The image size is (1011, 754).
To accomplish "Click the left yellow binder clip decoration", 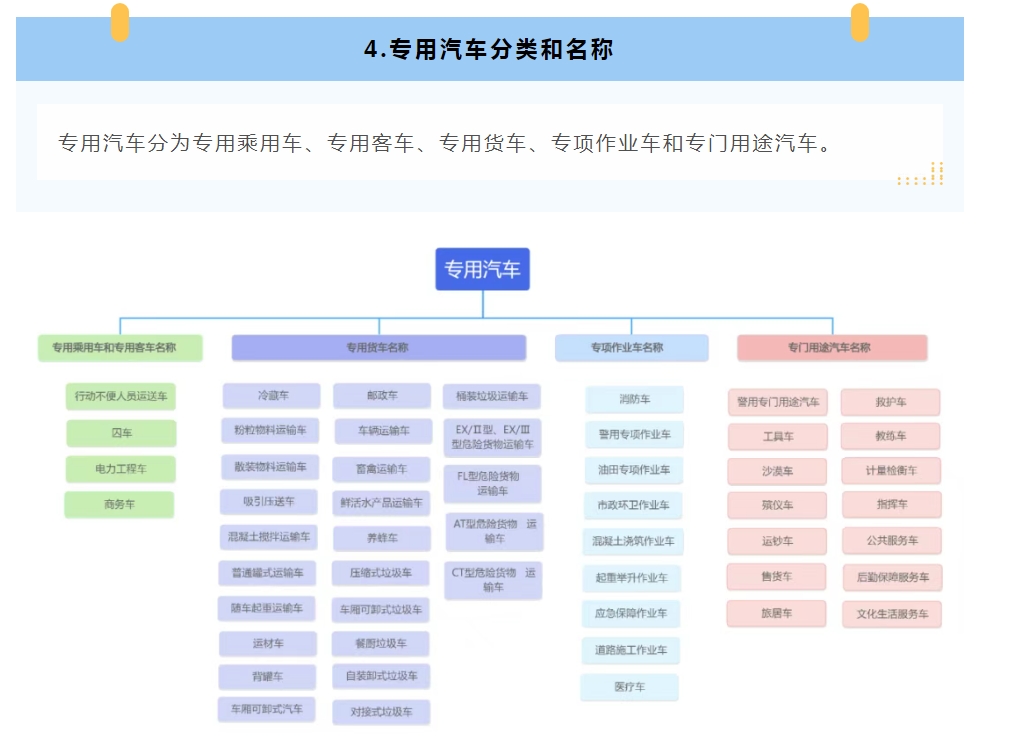I will [120, 22].
